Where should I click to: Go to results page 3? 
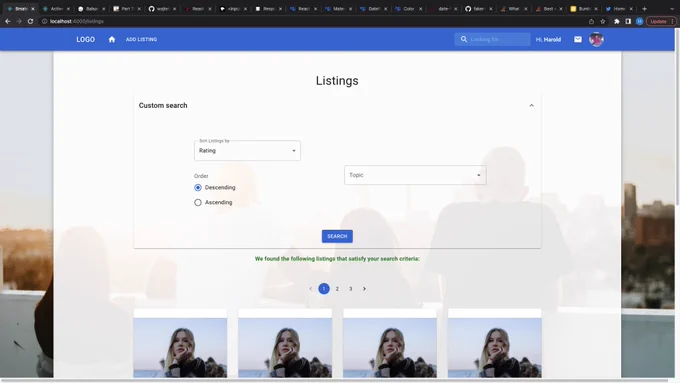(350, 289)
